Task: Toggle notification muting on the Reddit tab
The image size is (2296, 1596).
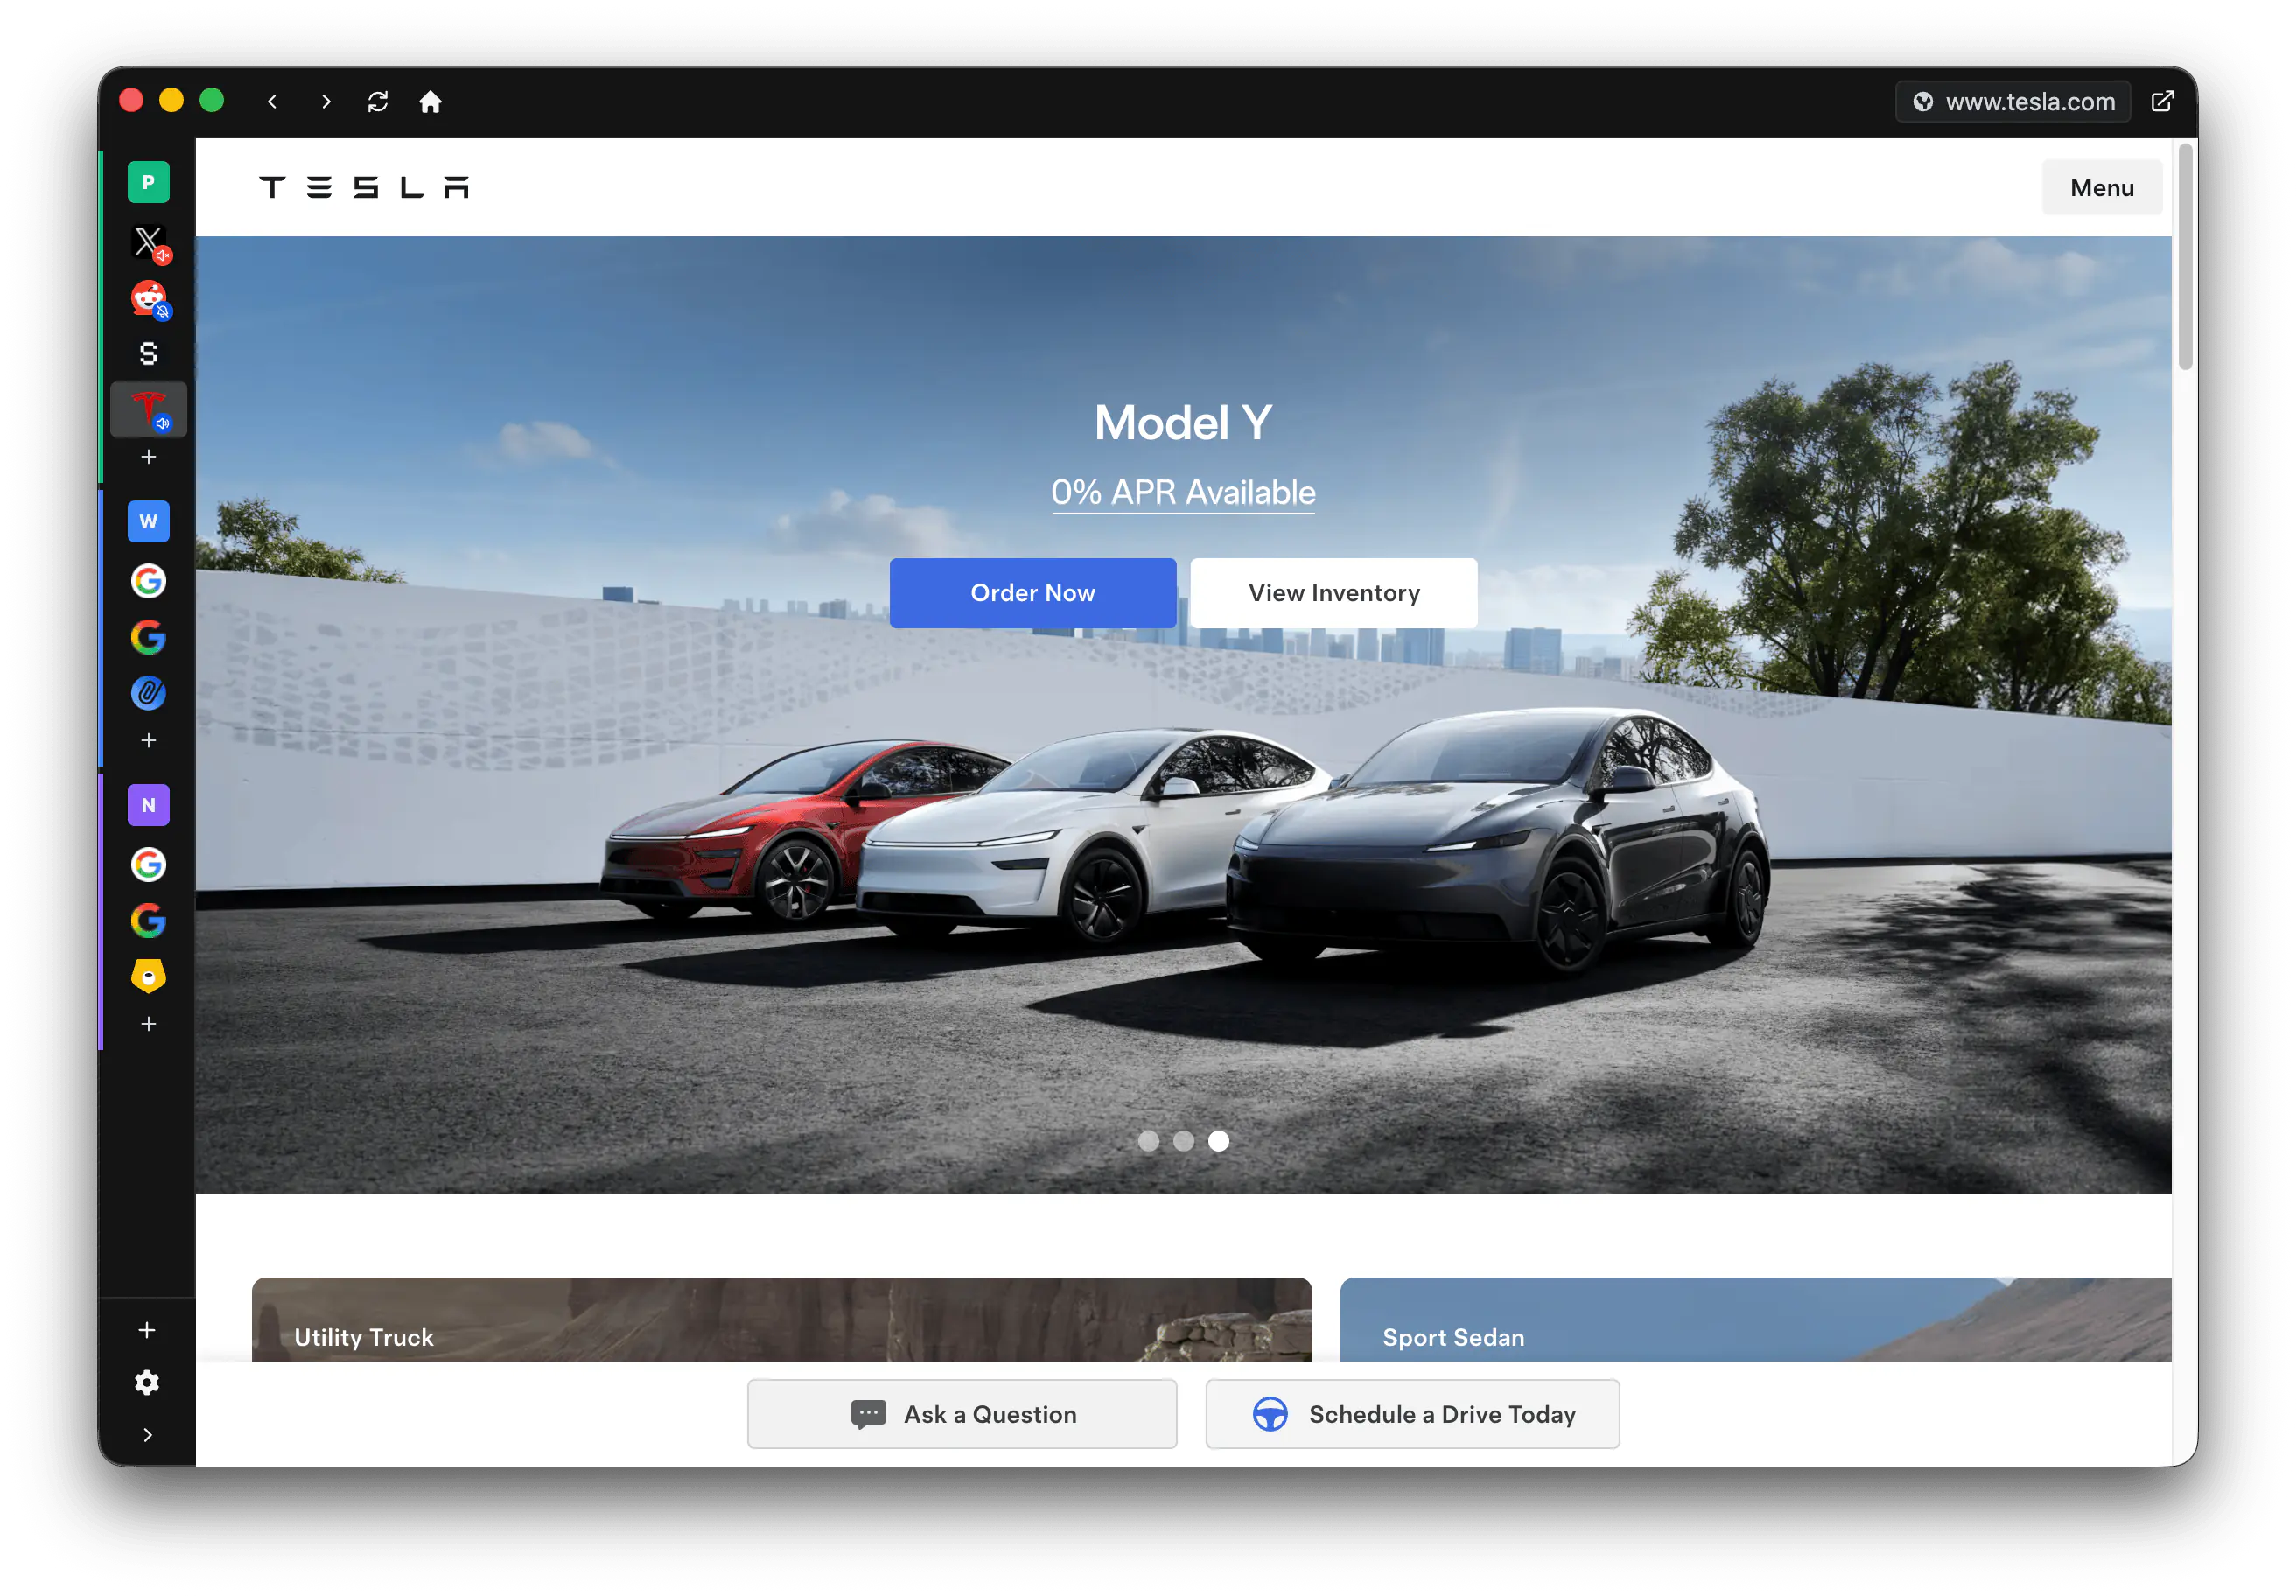Action: (164, 311)
